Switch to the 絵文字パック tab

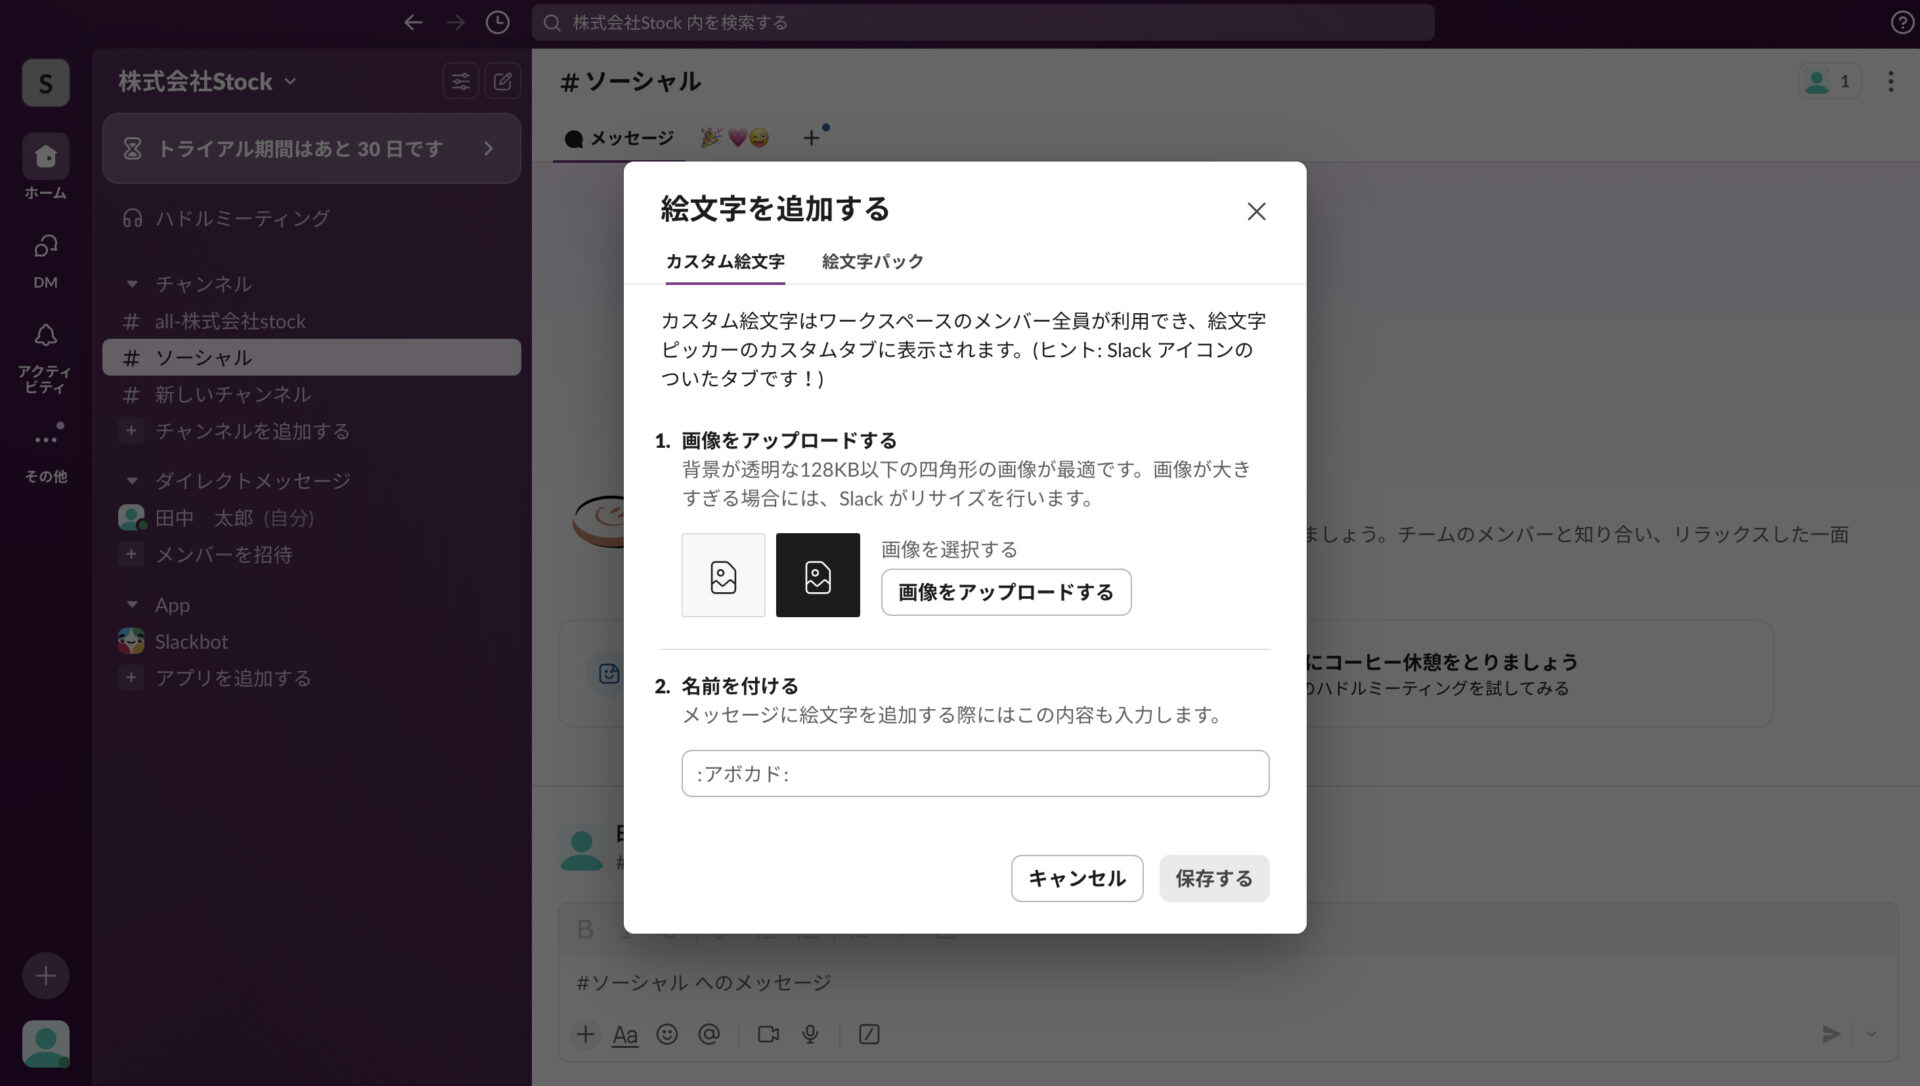click(870, 261)
